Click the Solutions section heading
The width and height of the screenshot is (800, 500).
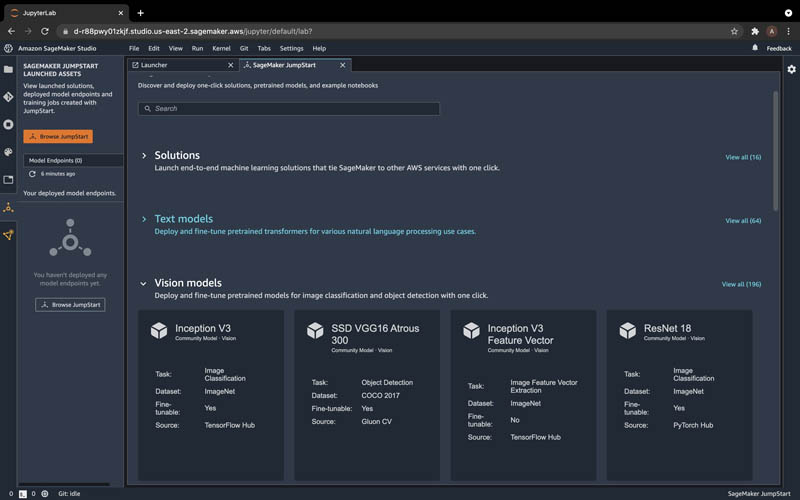pos(177,155)
